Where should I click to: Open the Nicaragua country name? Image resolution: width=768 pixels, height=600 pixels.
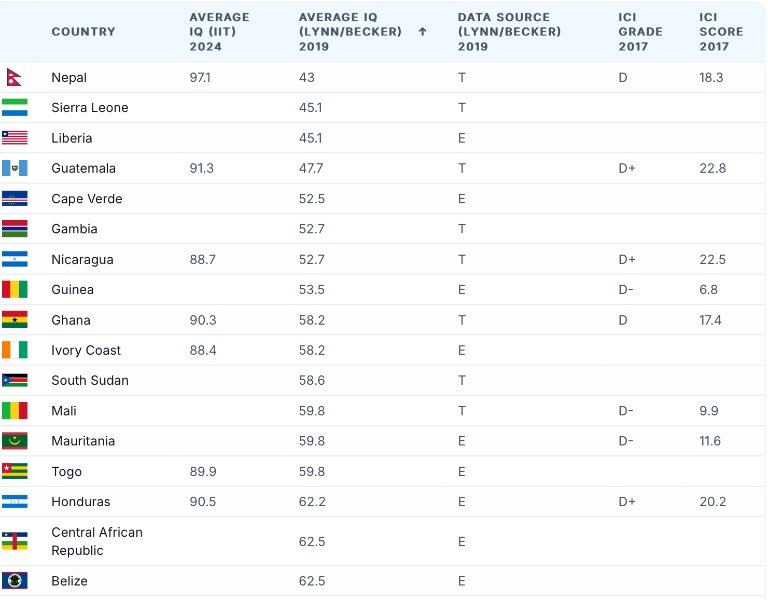pos(82,259)
